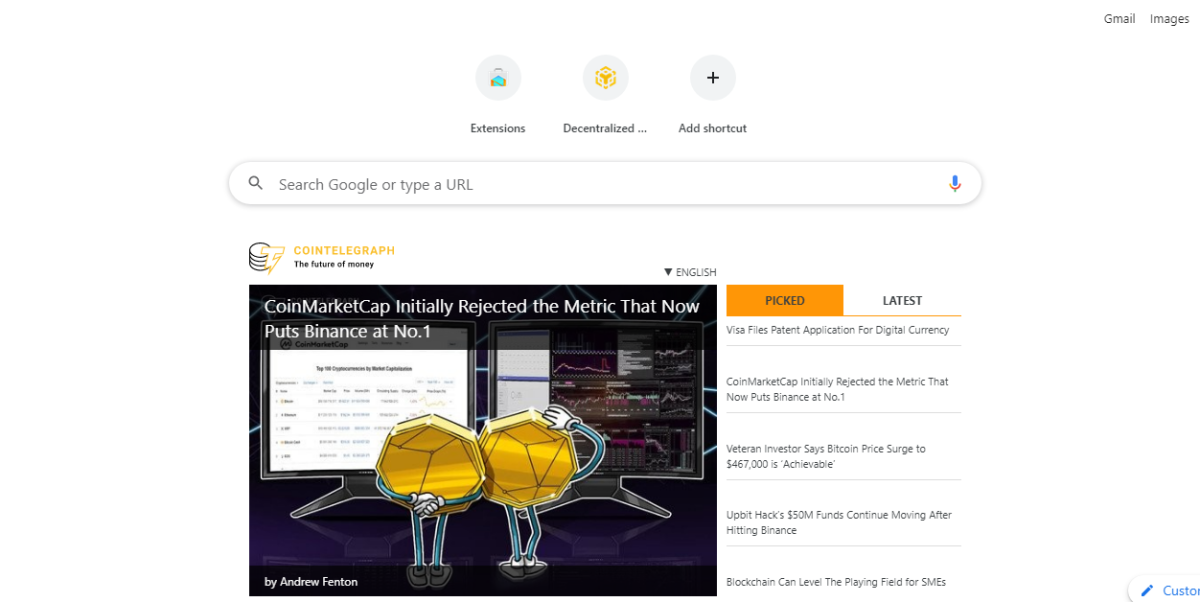Switch to the LATEST tab
Image resolution: width=1200 pixels, height=602 pixels.
pos(902,300)
